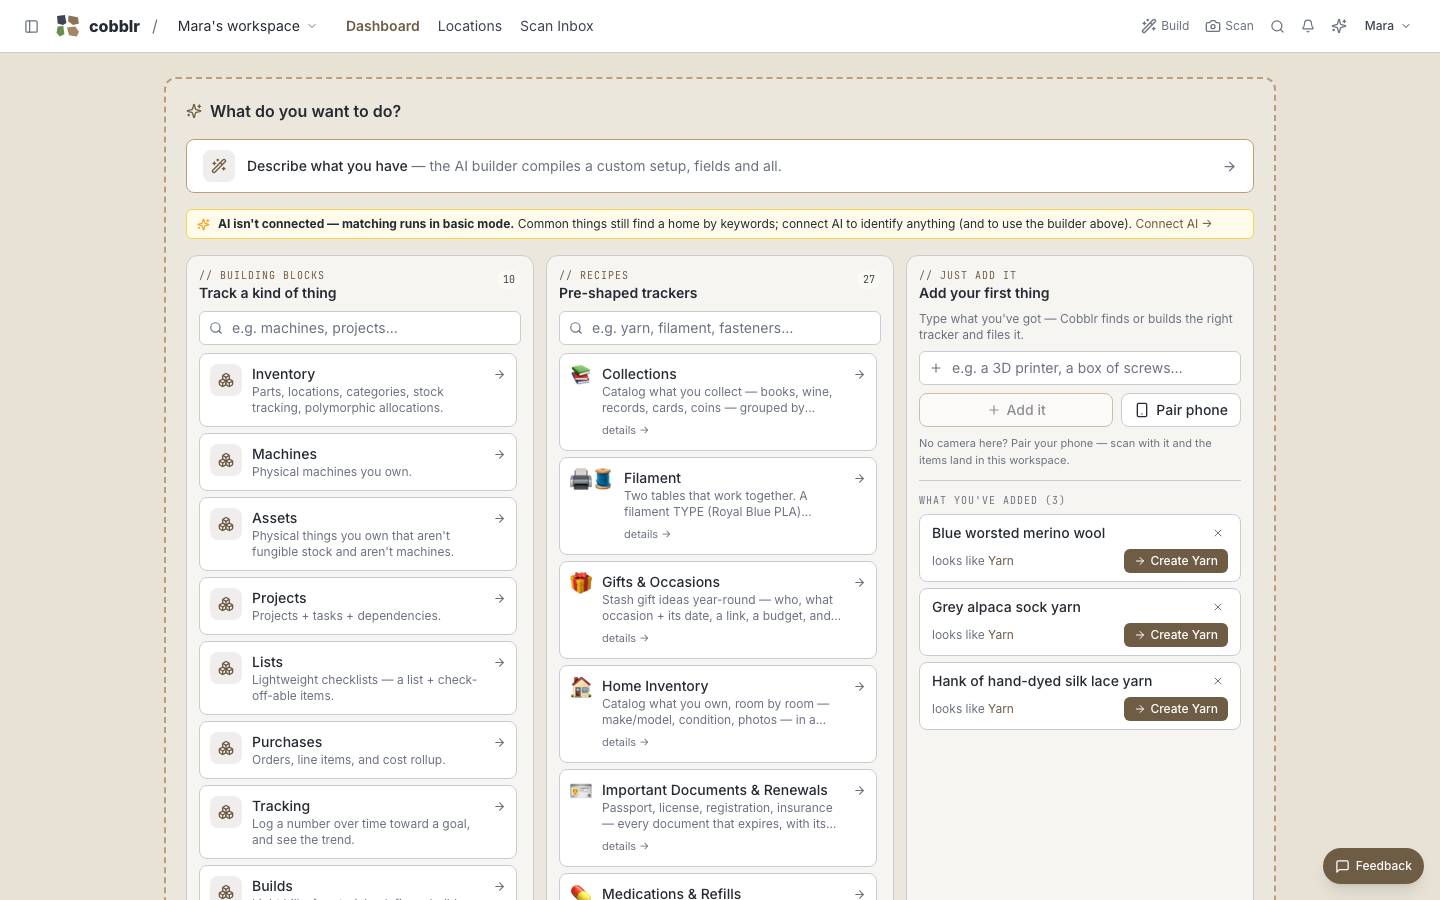Screen dimensions: 1440x900
Task: Dismiss Blue worsted merino wool item
Action: click(x=1218, y=533)
